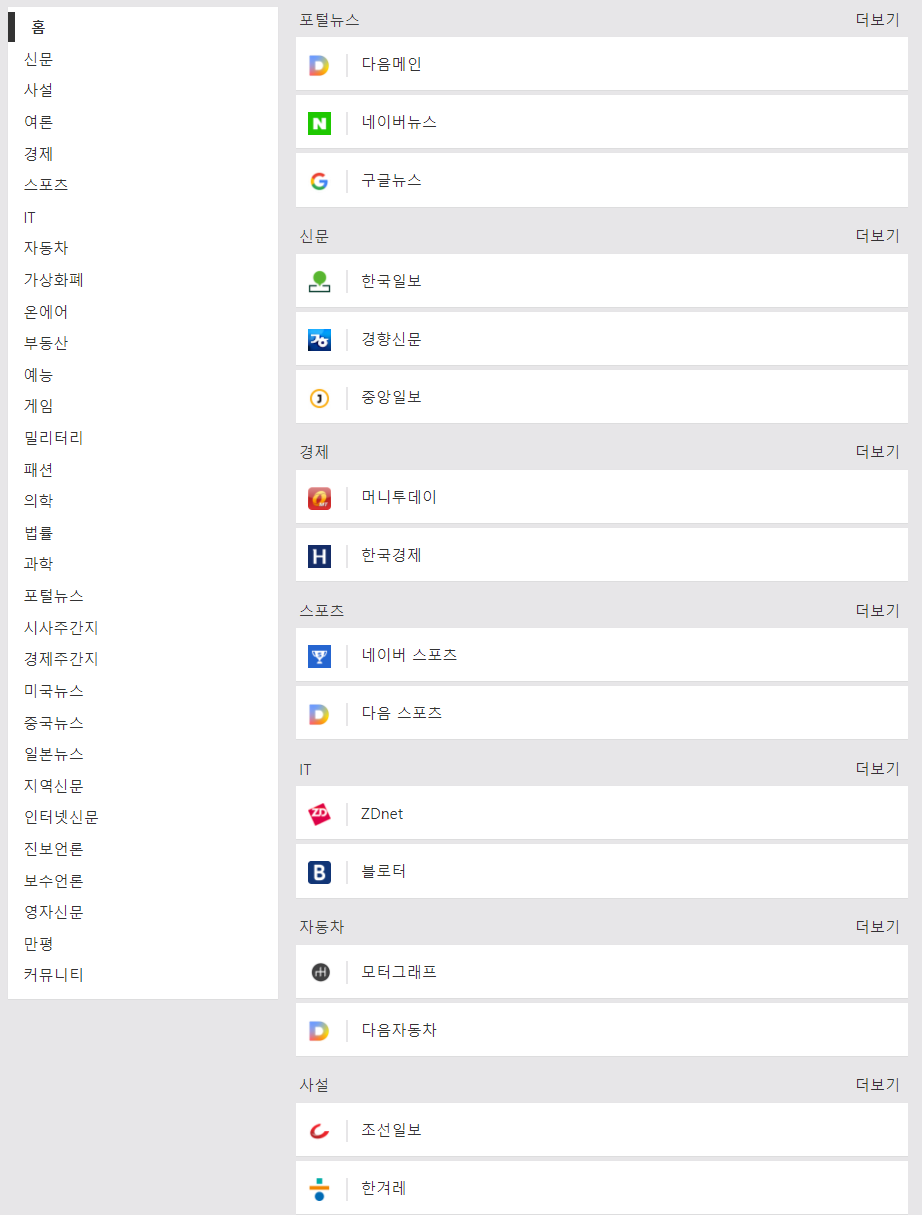Click the 중앙일보 yellow circle icon
922x1215 pixels.
319,398
